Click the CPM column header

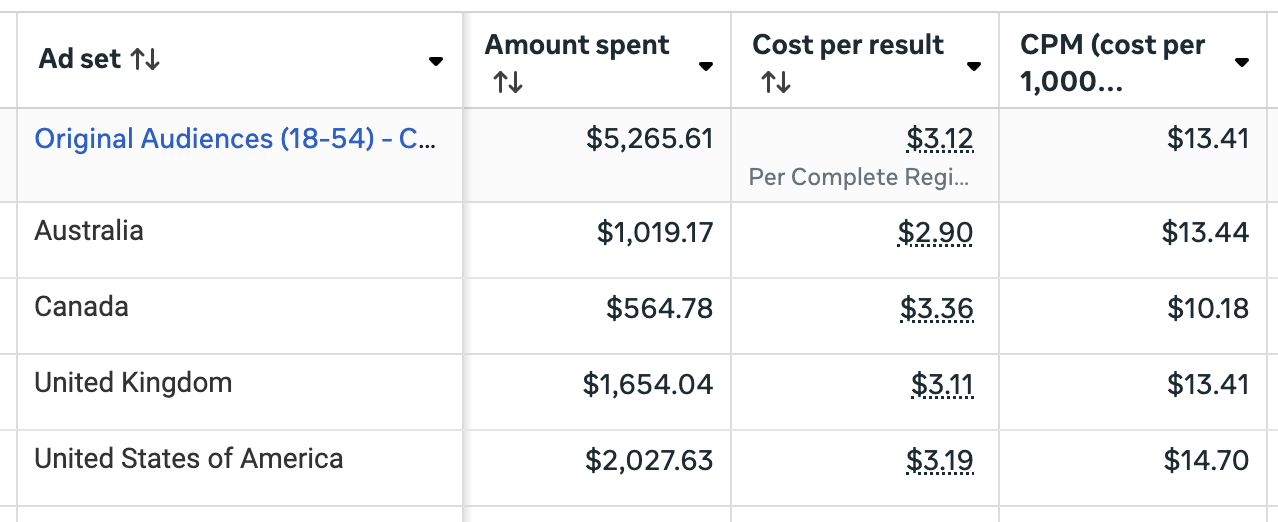[x=1112, y=62]
